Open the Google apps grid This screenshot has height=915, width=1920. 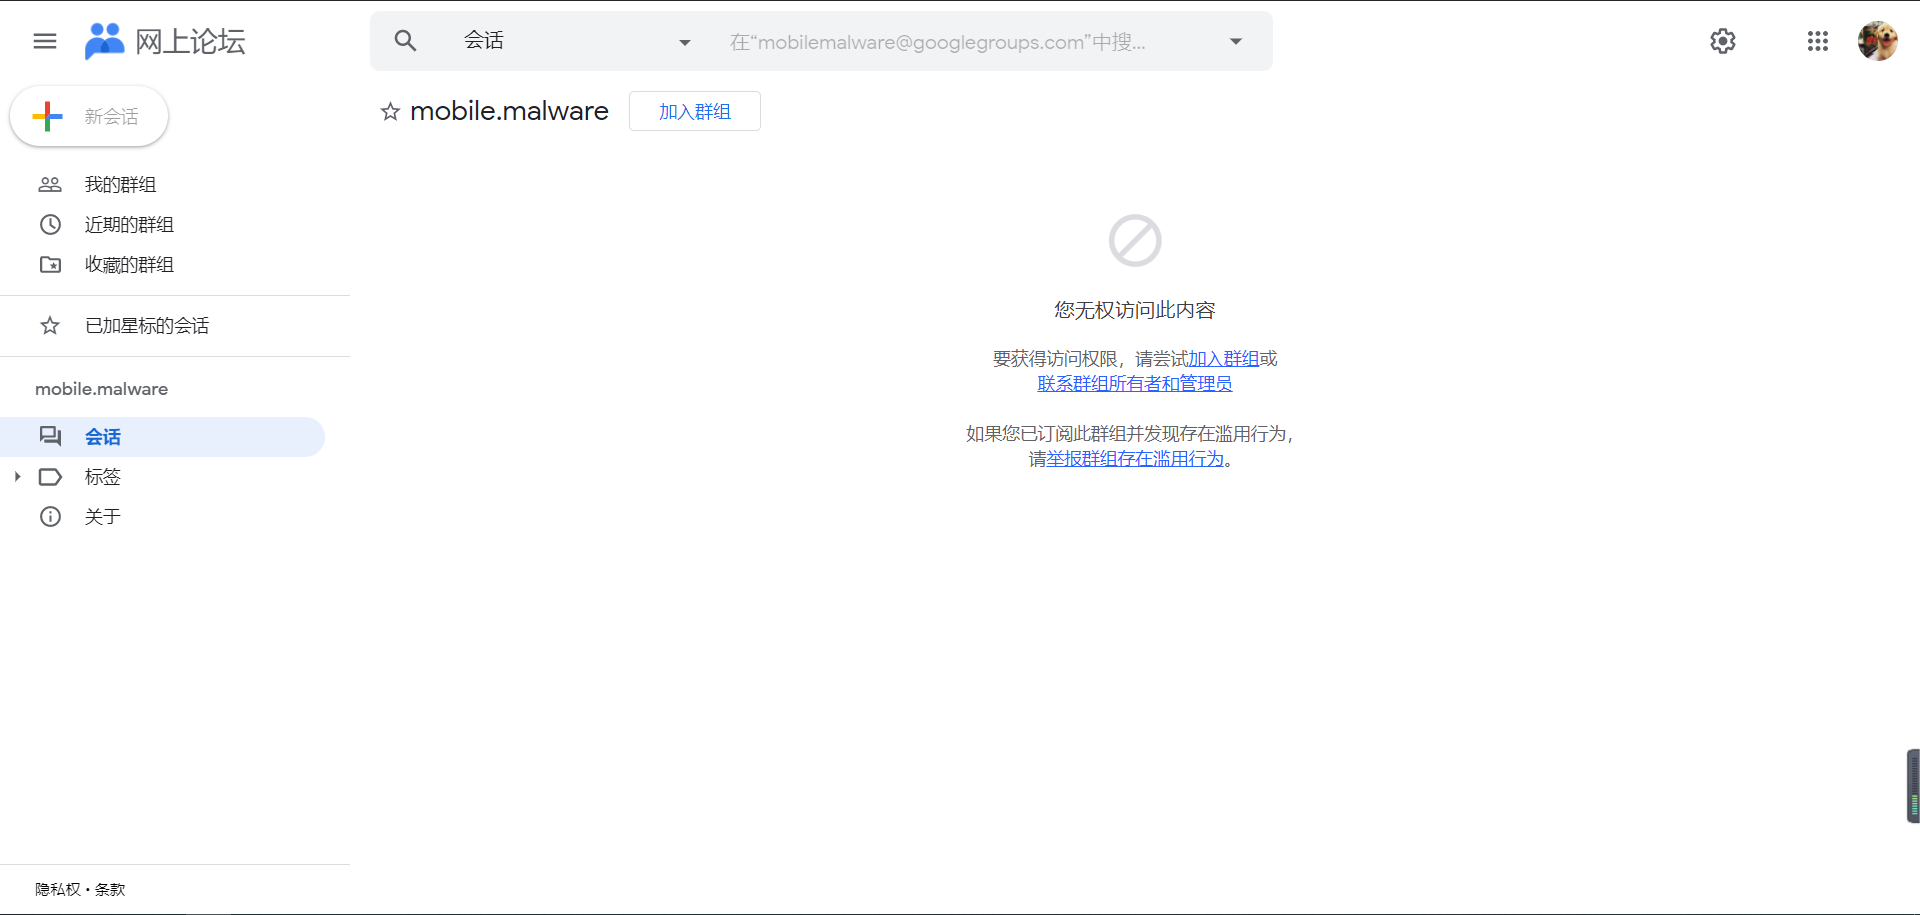[1818, 41]
